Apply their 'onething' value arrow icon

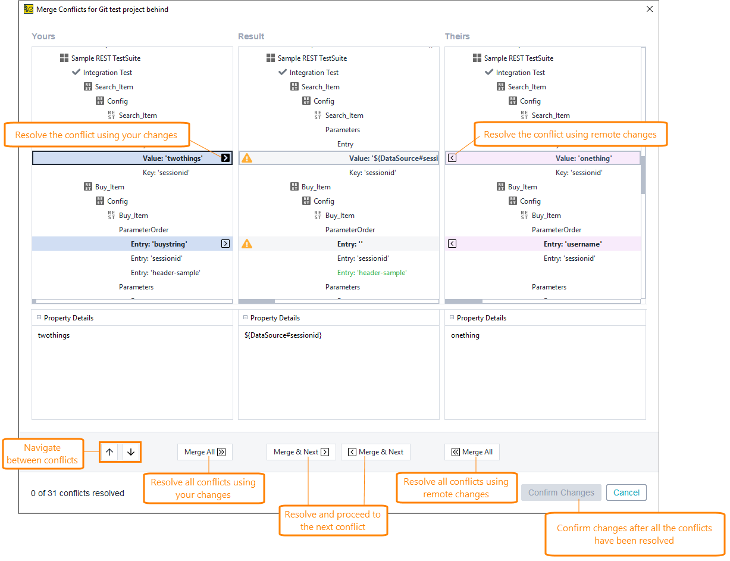(x=452, y=158)
